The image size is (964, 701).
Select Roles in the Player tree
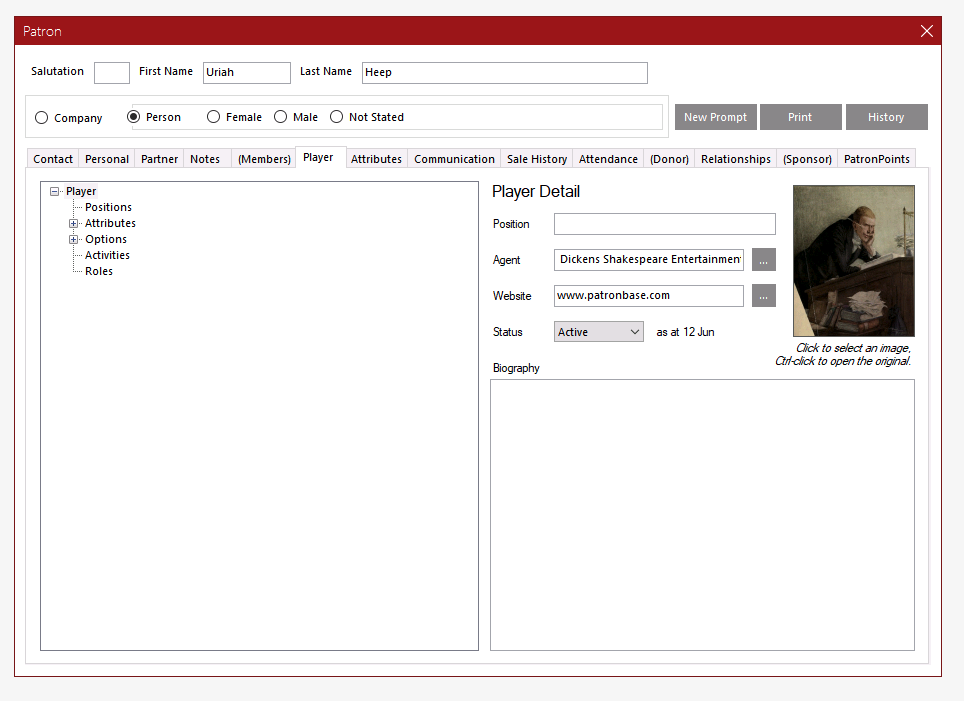coord(98,271)
